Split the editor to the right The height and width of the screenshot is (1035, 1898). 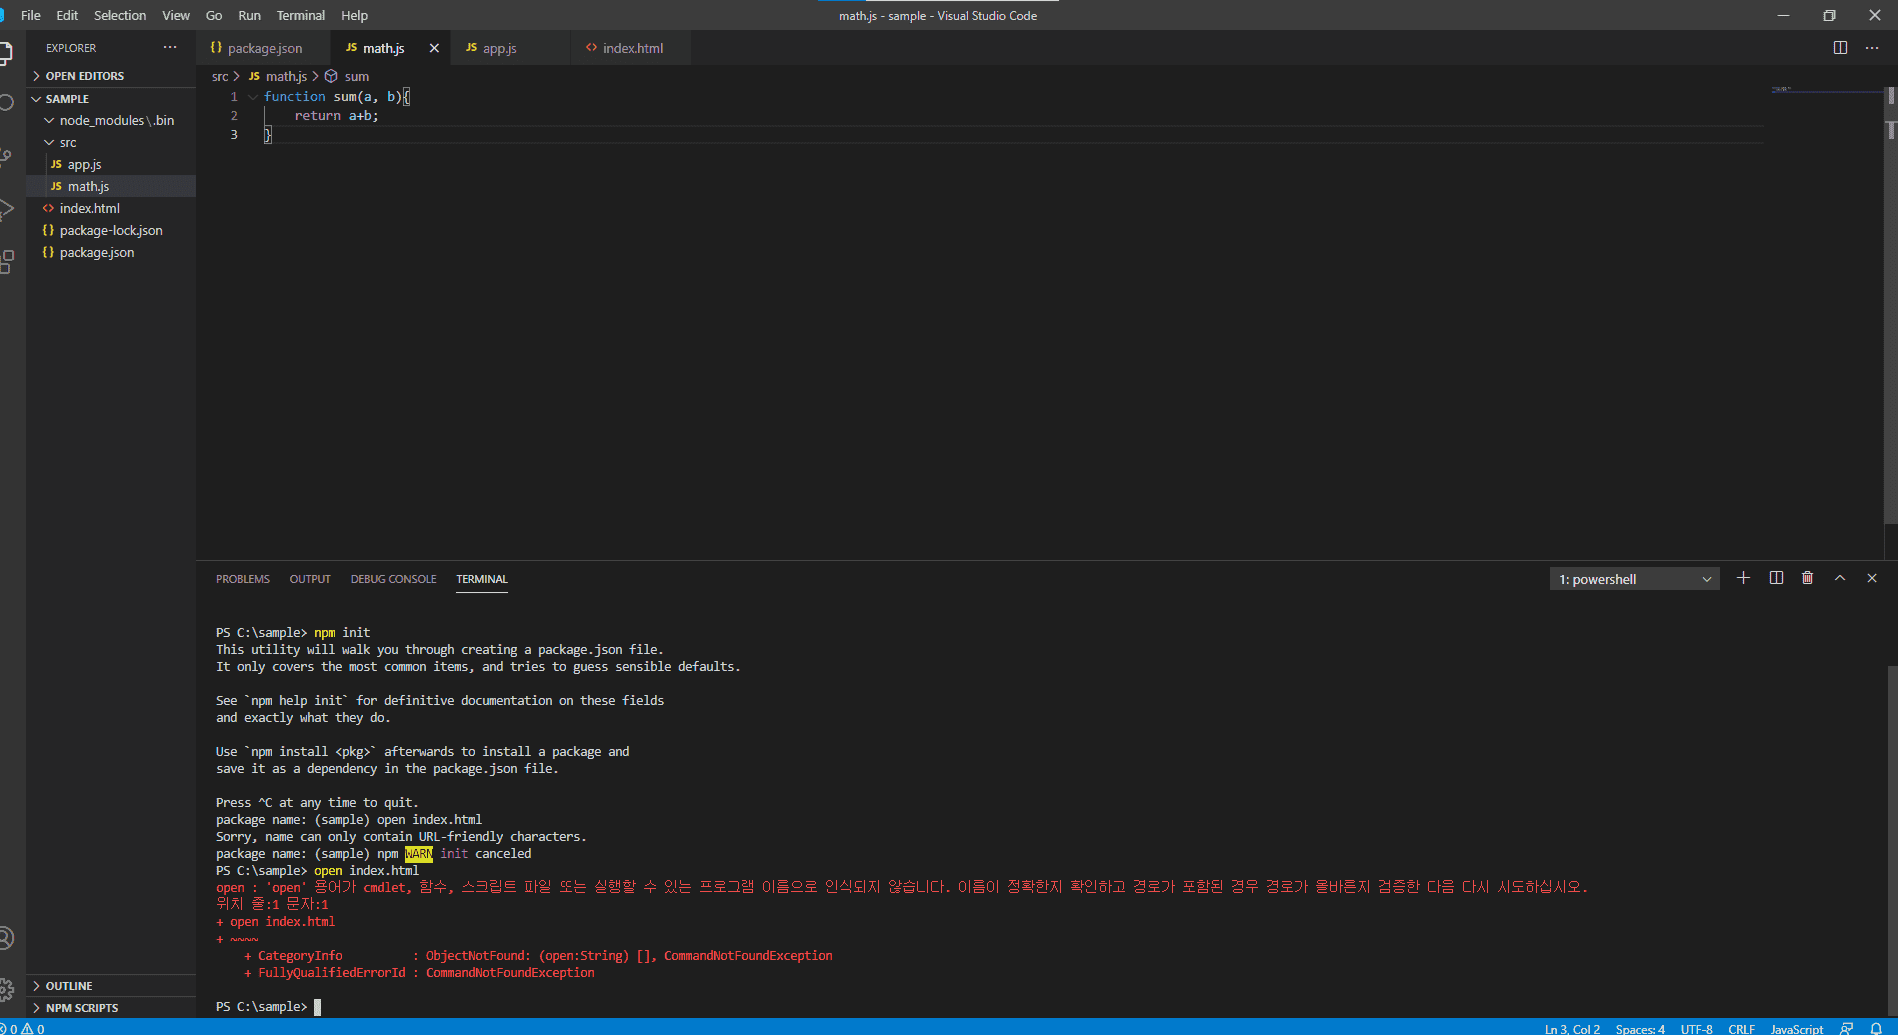tap(1840, 48)
